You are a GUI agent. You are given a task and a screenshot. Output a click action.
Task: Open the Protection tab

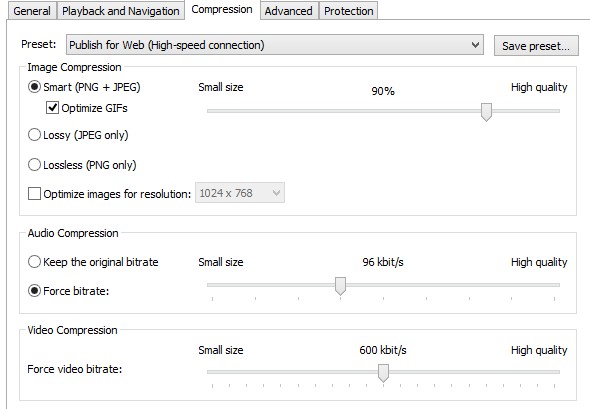[348, 11]
